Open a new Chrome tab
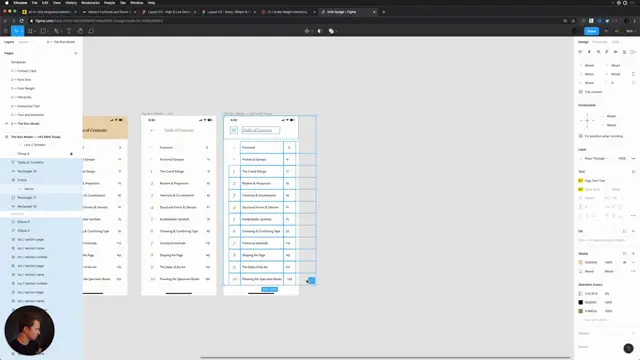Screen dimensions: 640x360 (x=384, y=12)
